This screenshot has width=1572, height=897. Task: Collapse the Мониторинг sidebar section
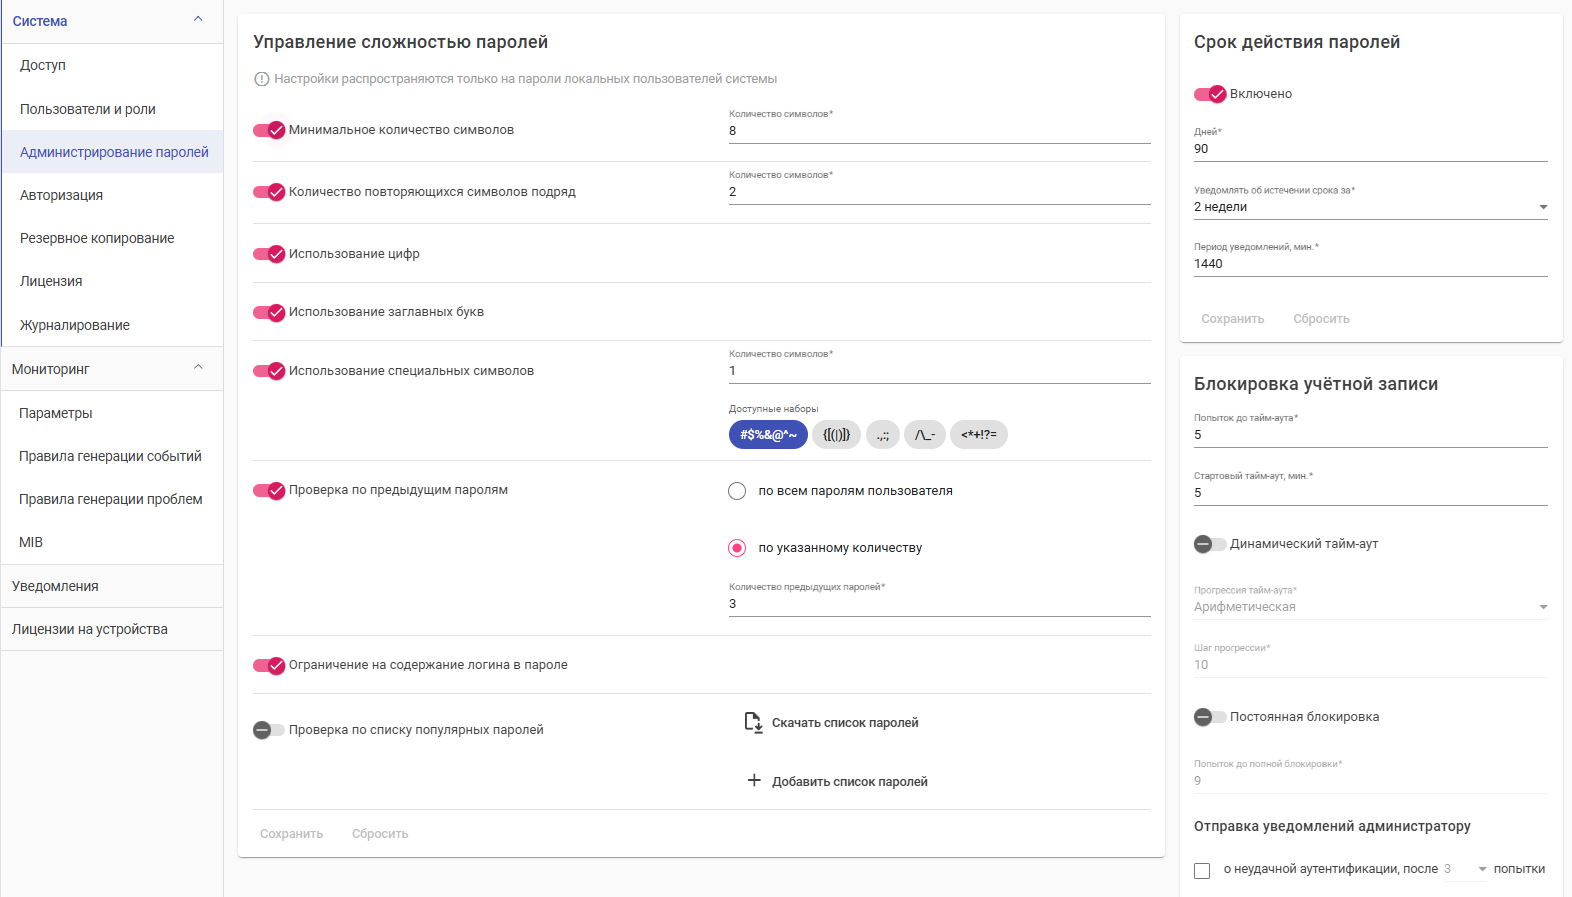tap(198, 368)
